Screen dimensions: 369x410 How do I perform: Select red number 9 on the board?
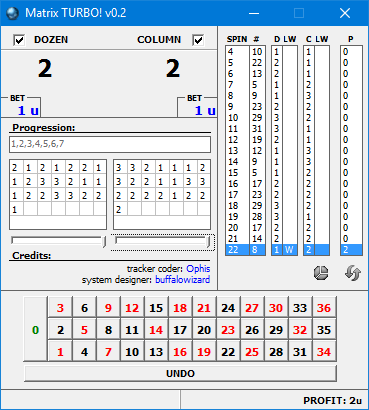click(x=108, y=308)
